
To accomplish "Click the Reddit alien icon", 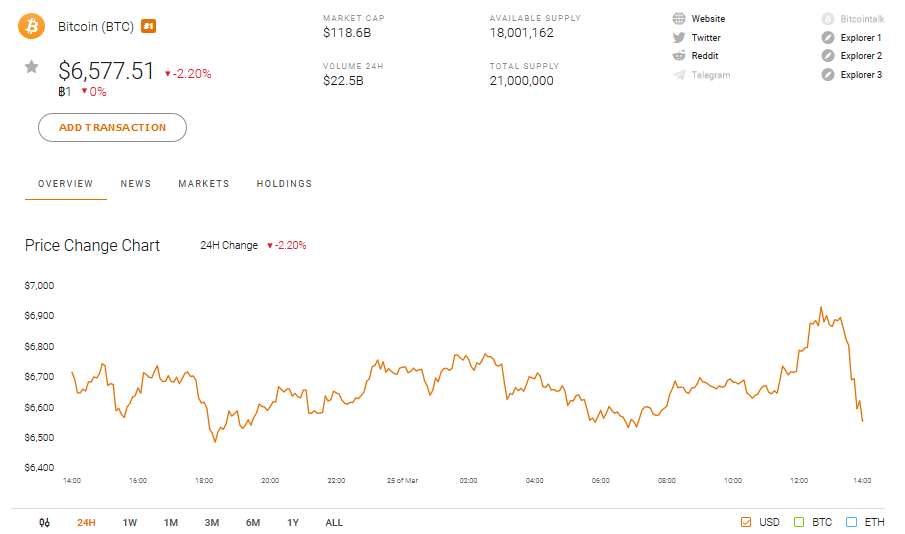I will pyautogui.click(x=679, y=55).
